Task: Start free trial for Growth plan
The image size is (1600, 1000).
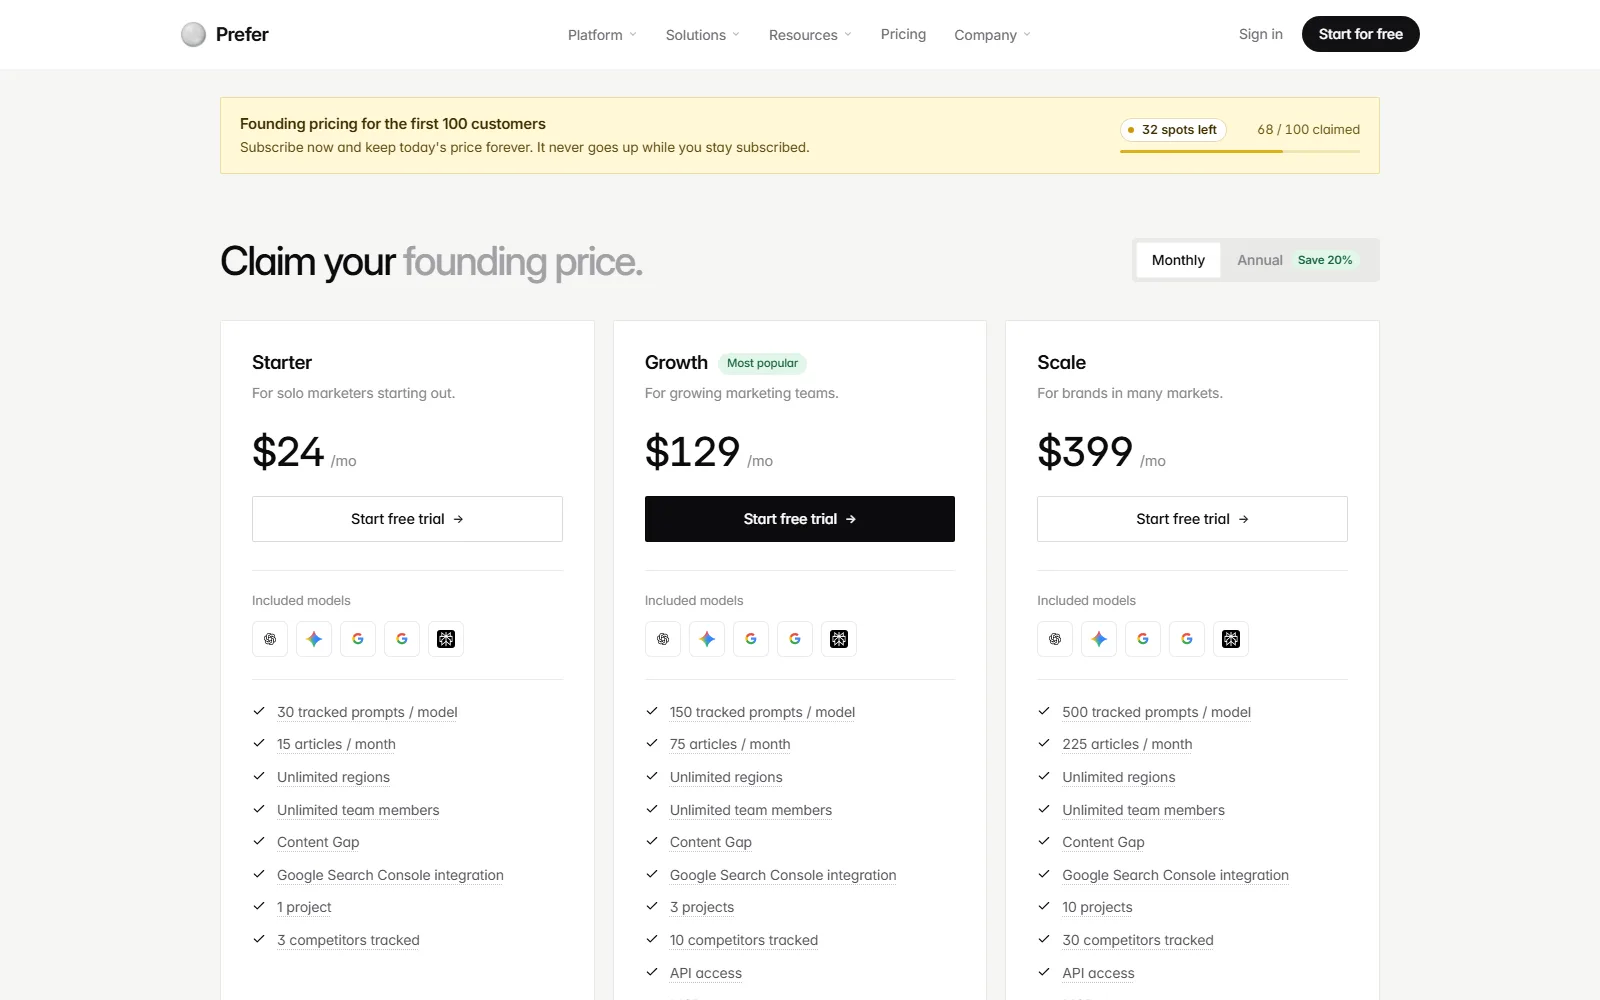Action: point(800,519)
